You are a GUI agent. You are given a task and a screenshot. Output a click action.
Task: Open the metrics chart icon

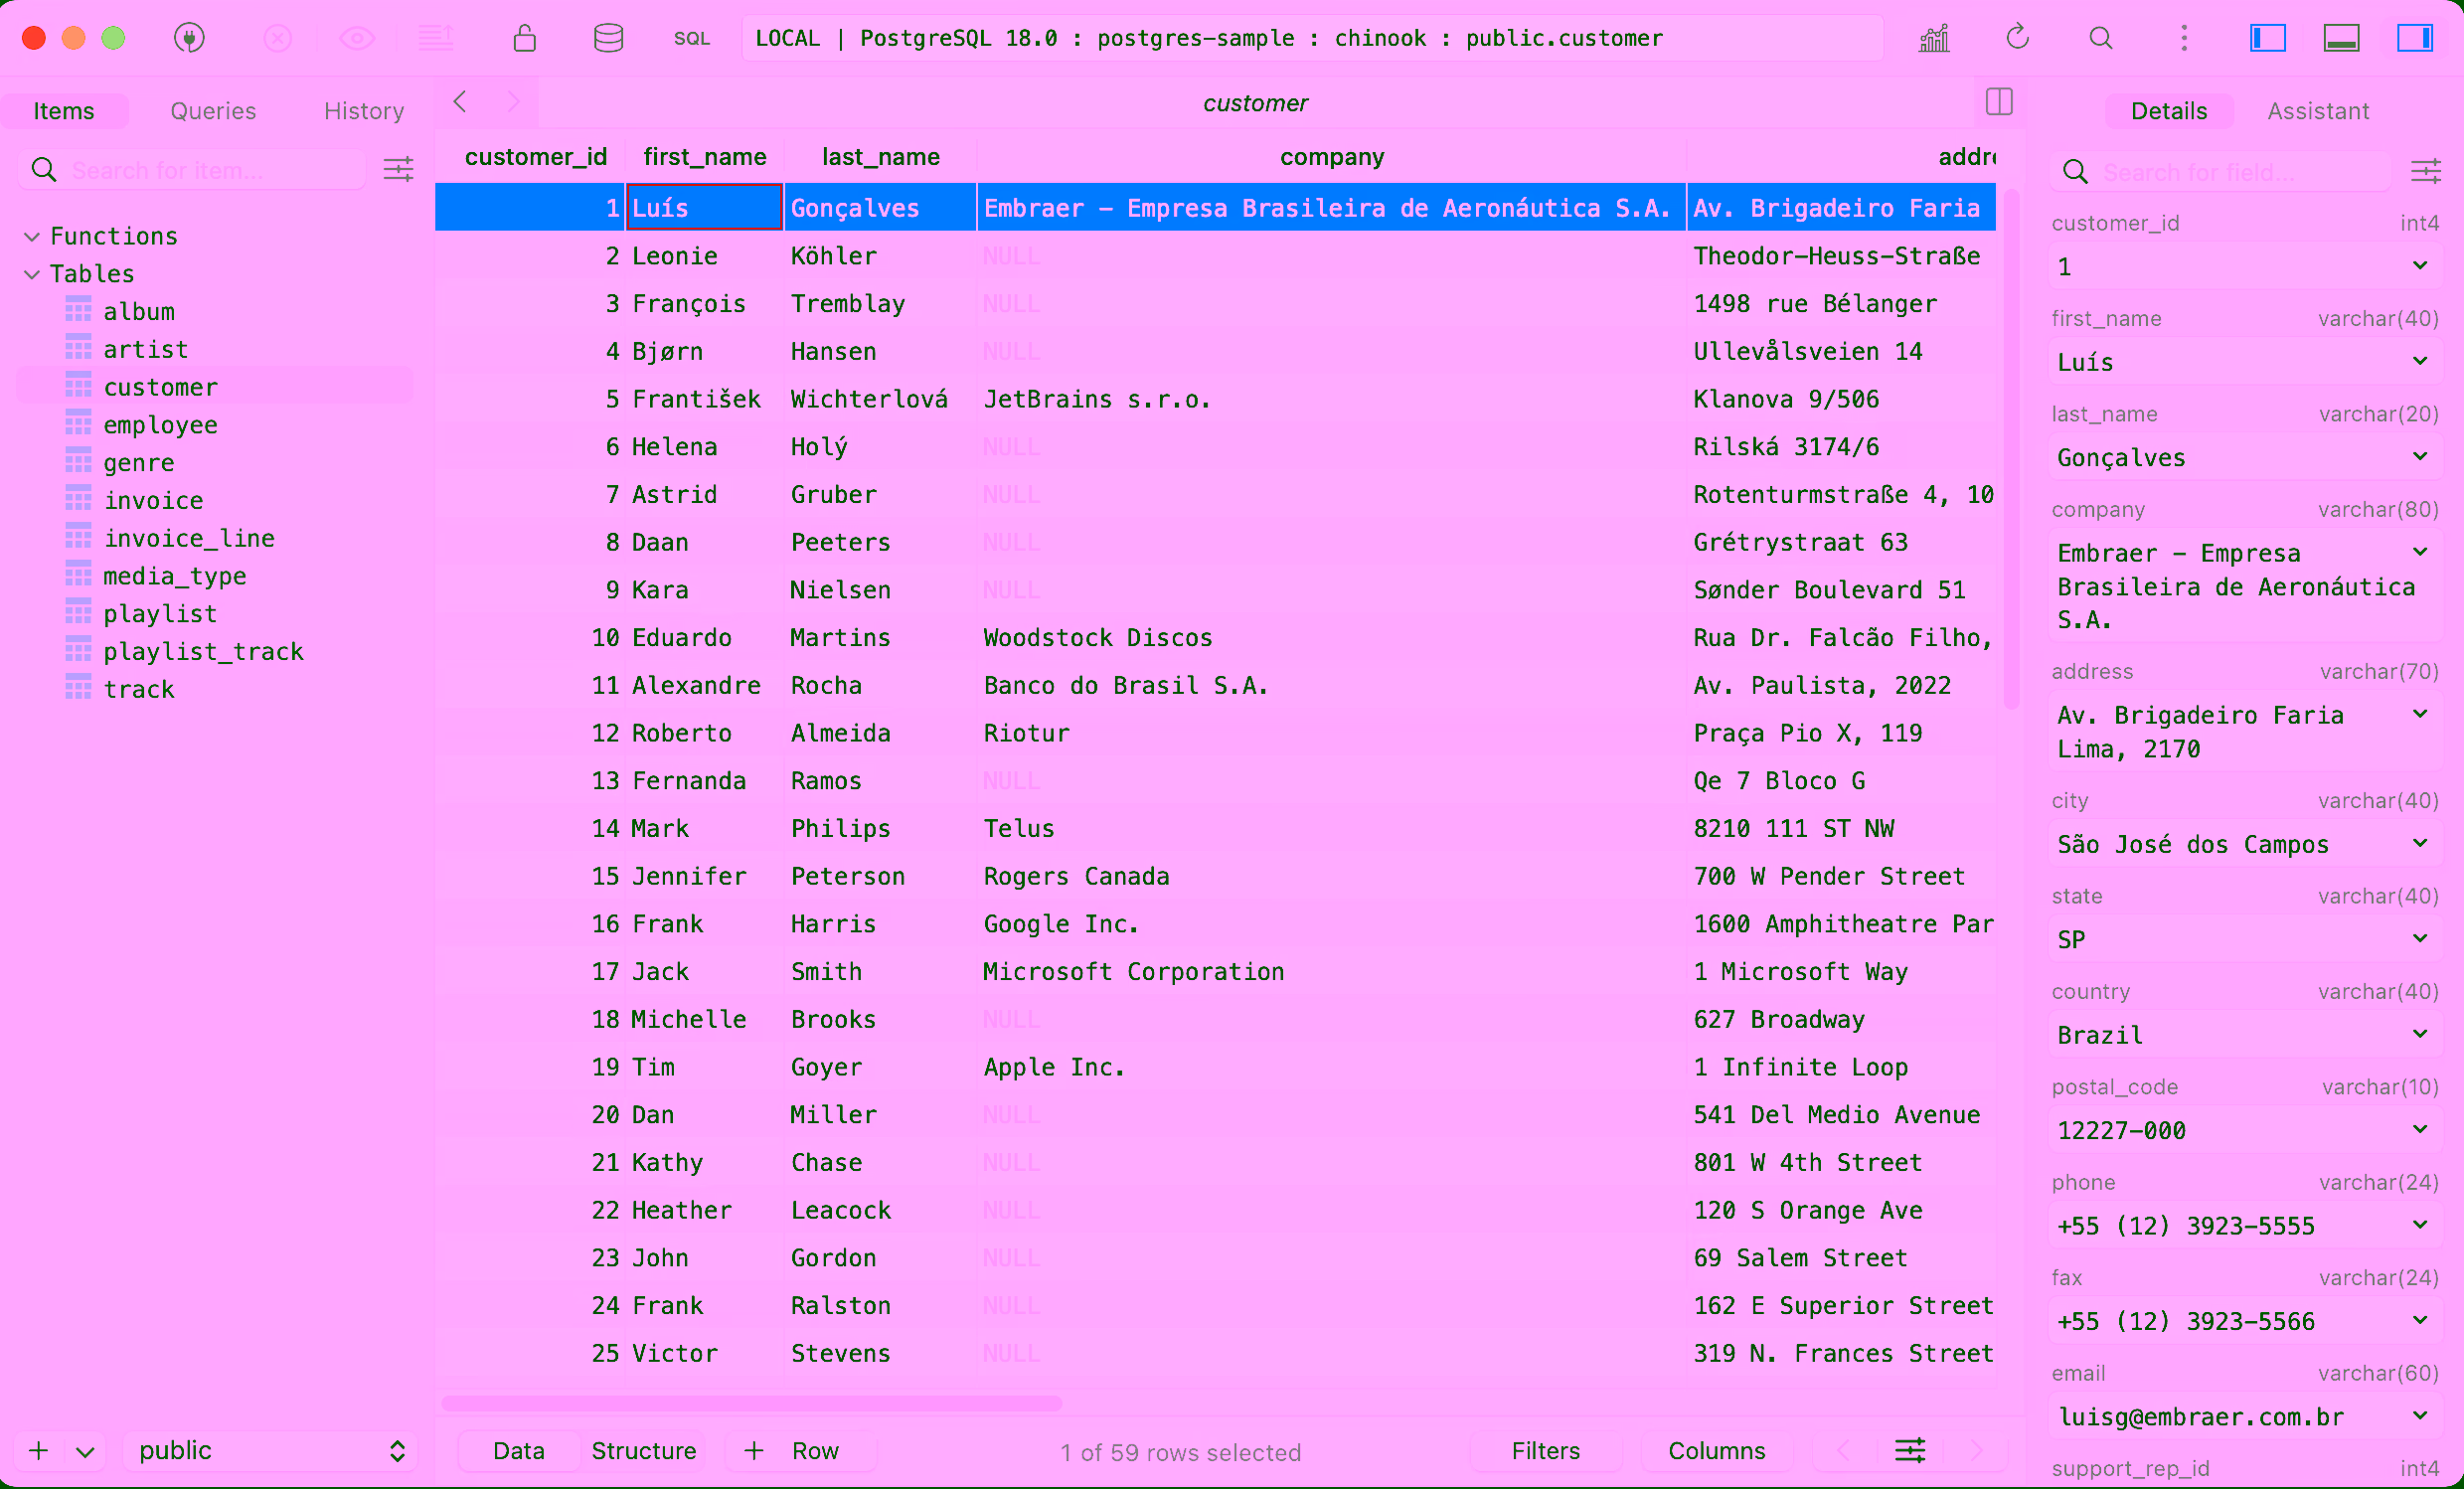tap(1934, 38)
